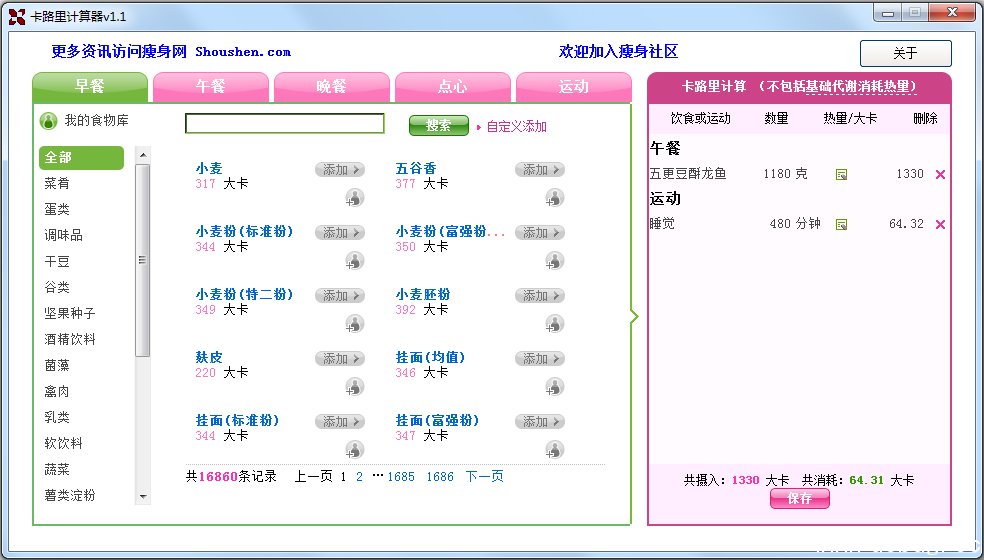Select the 乳类 category
Screen dimensions: 984x560
coord(57,417)
